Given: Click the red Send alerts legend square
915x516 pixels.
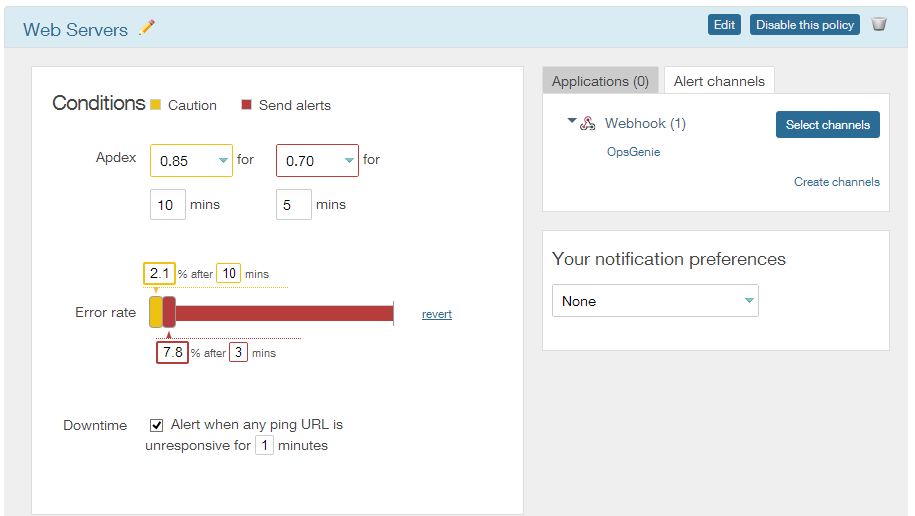Looking at the screenshot, I should [x=246, y=104].
